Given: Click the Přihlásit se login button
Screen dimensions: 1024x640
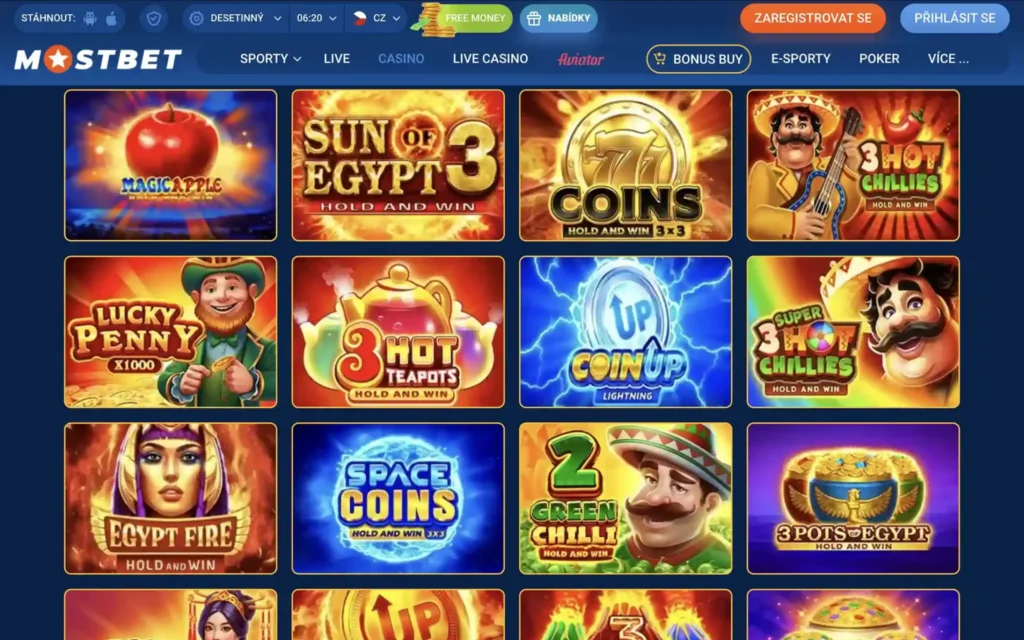Looking at the screenshot, I should 954,18.
